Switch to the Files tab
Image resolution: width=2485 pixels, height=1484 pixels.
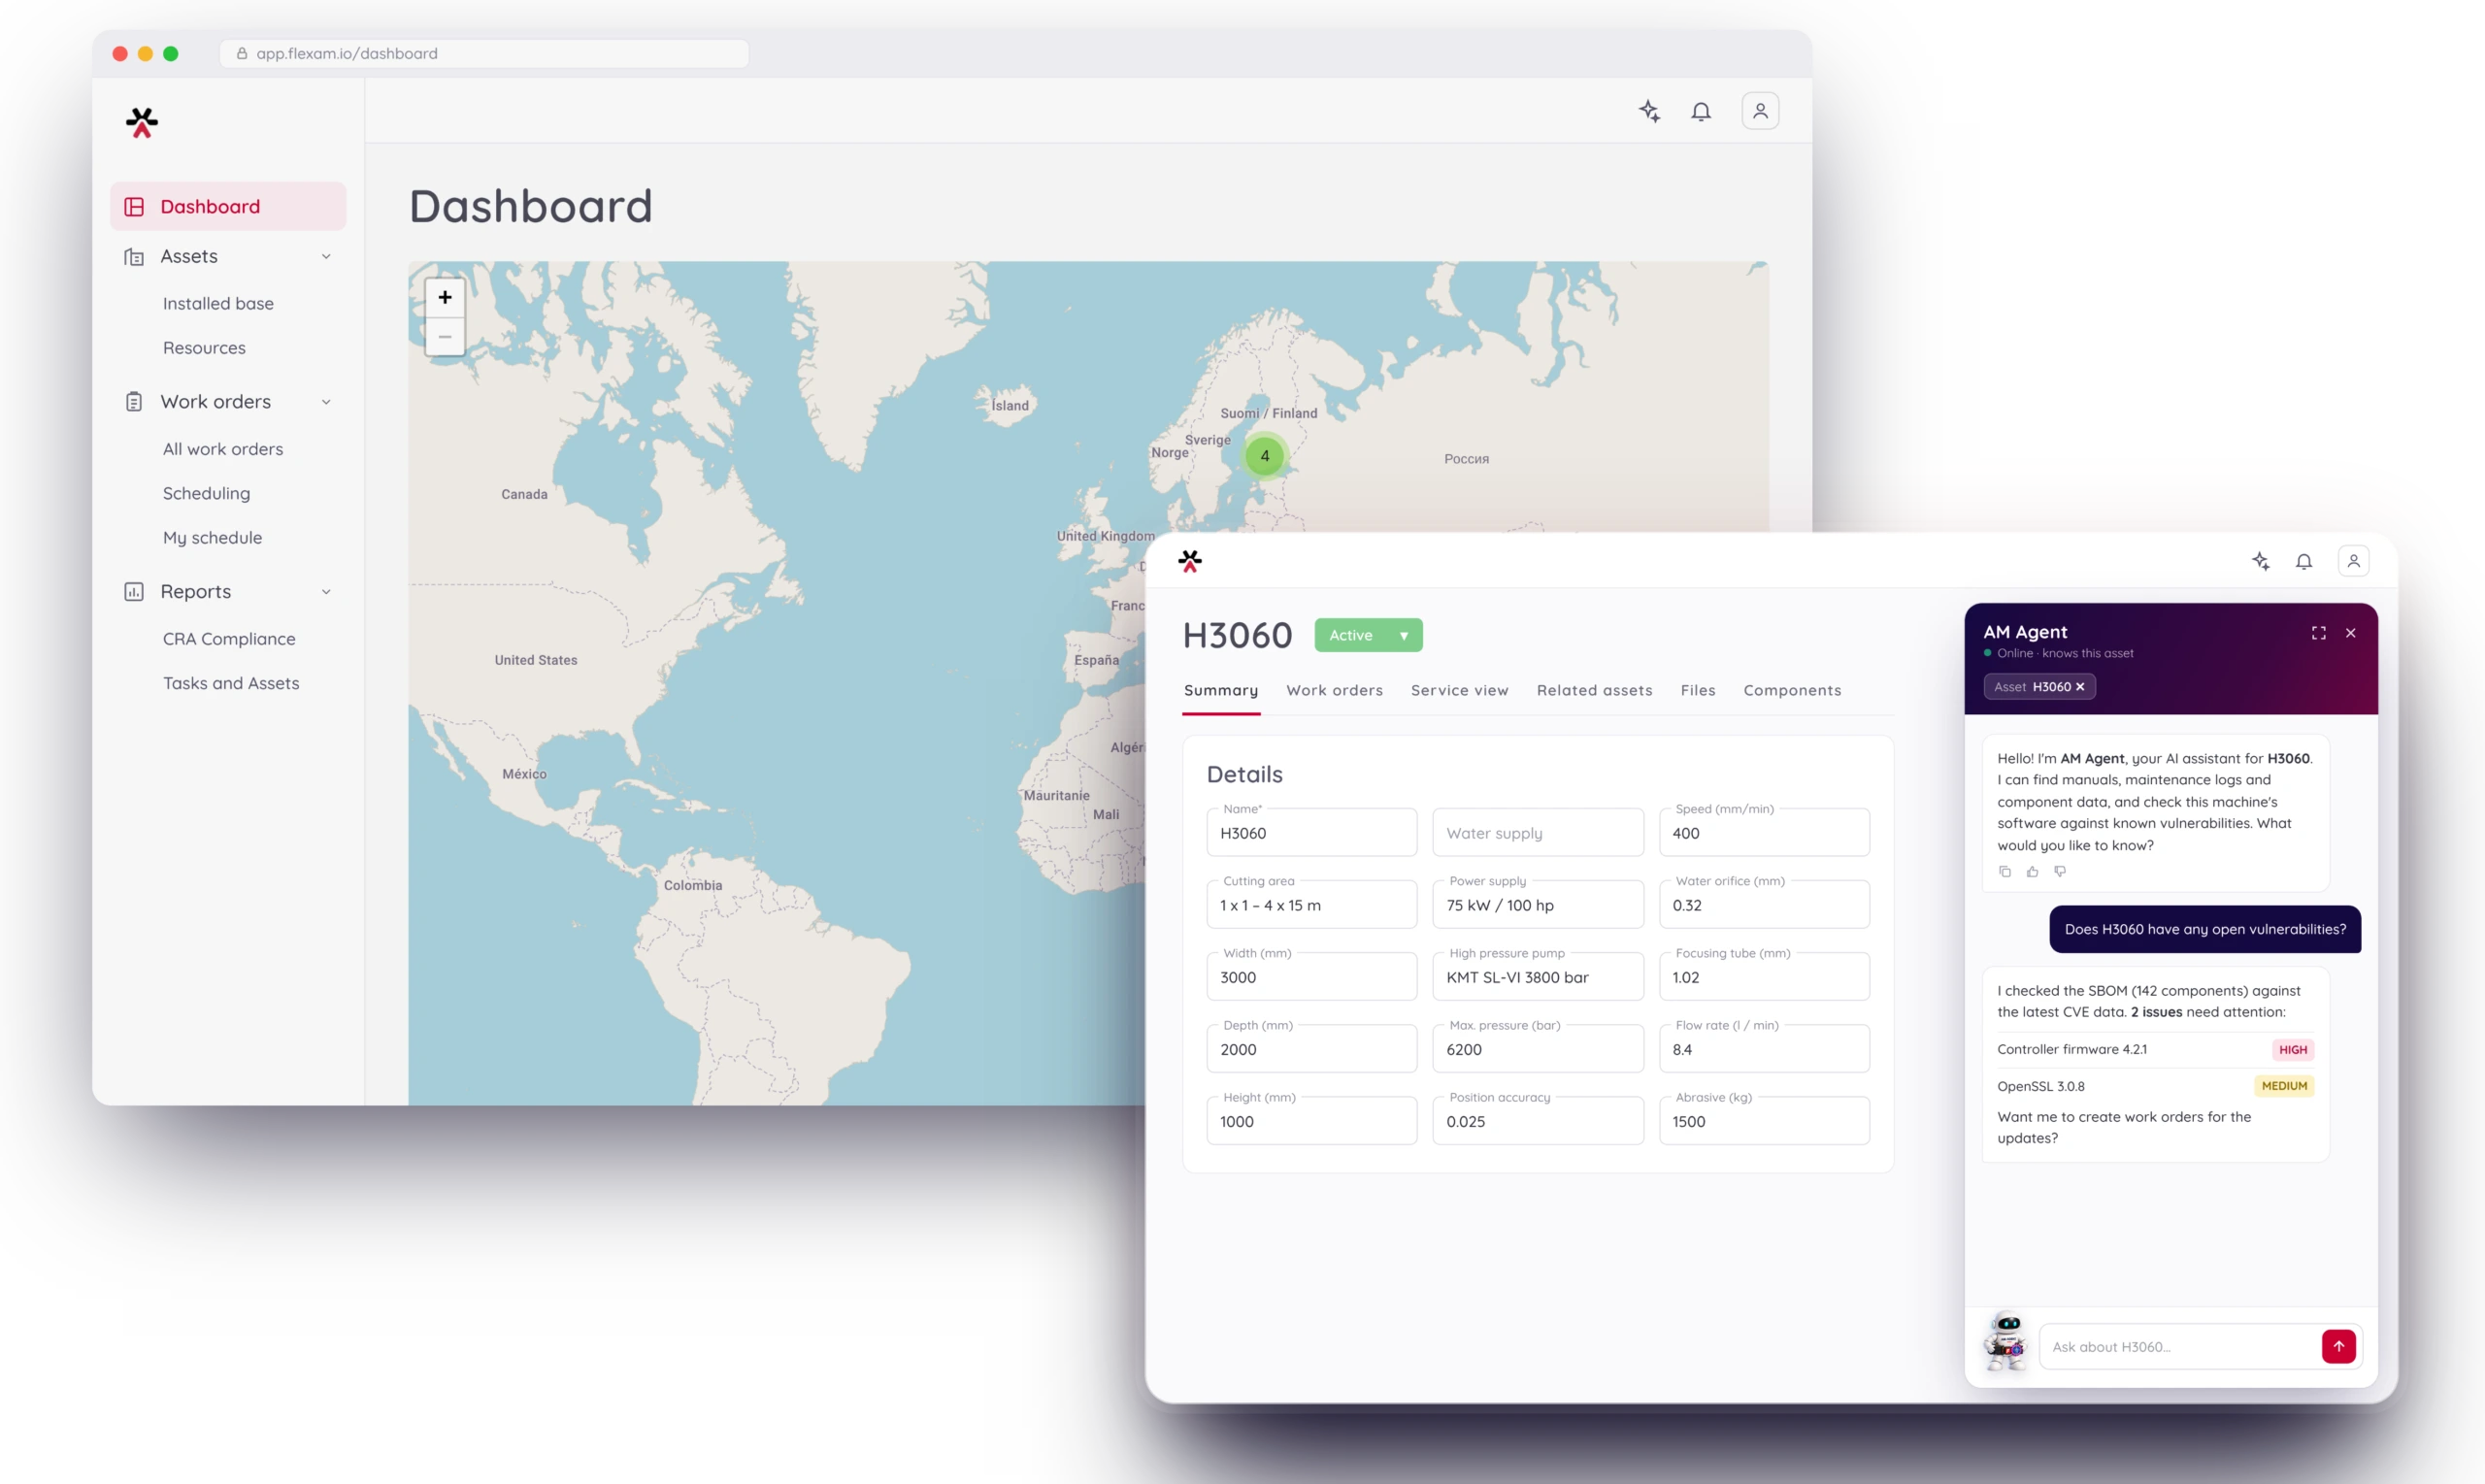[1698, 690]
